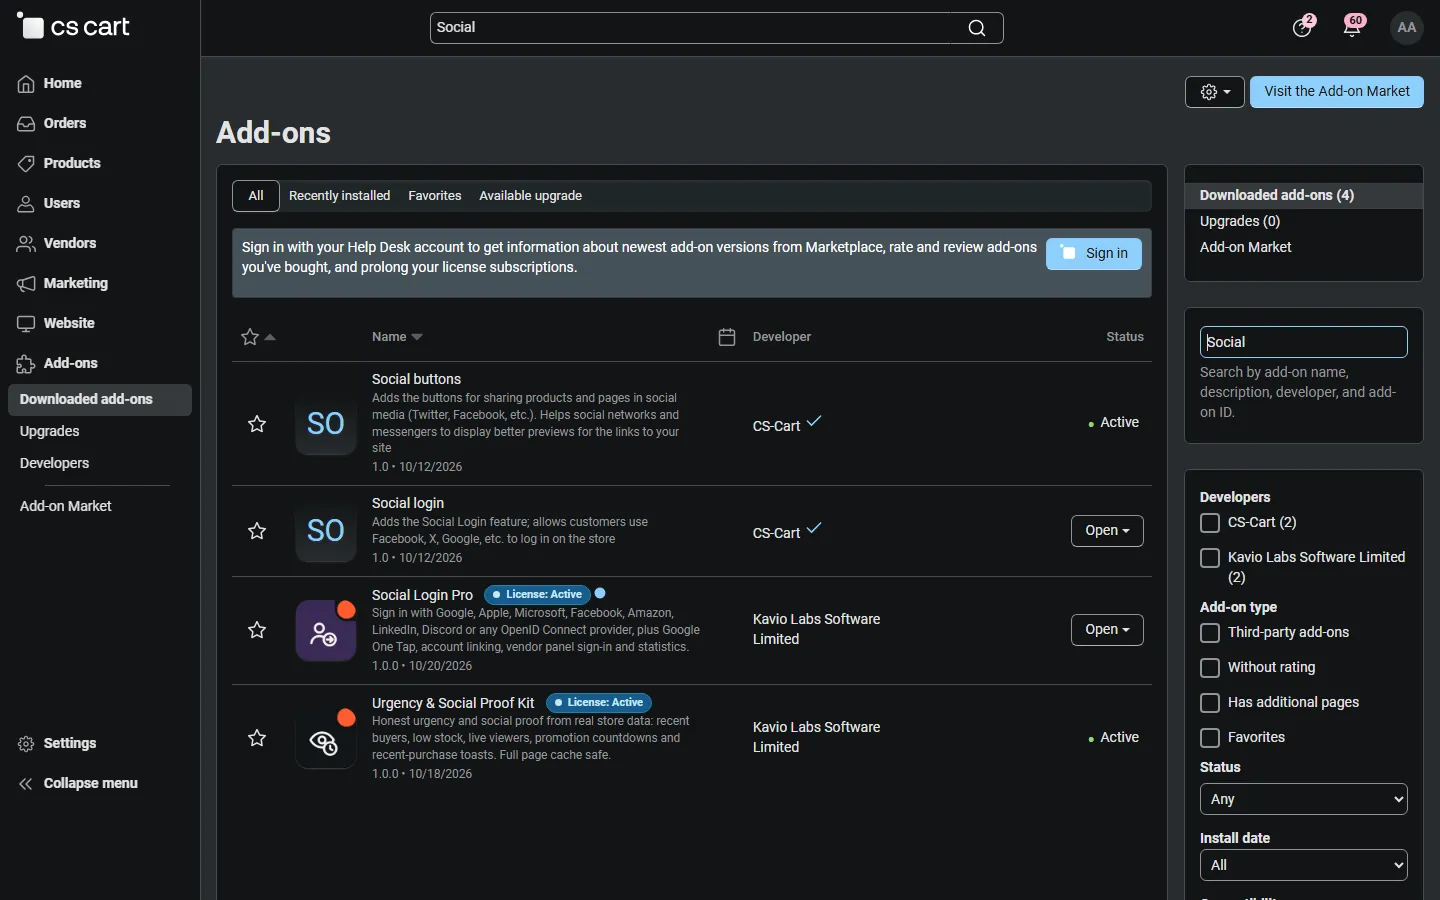The width and height of the screenshot is (1440, 900).
Task: Open the quick-help icon with badge 2
Action: click(1302, 27)
